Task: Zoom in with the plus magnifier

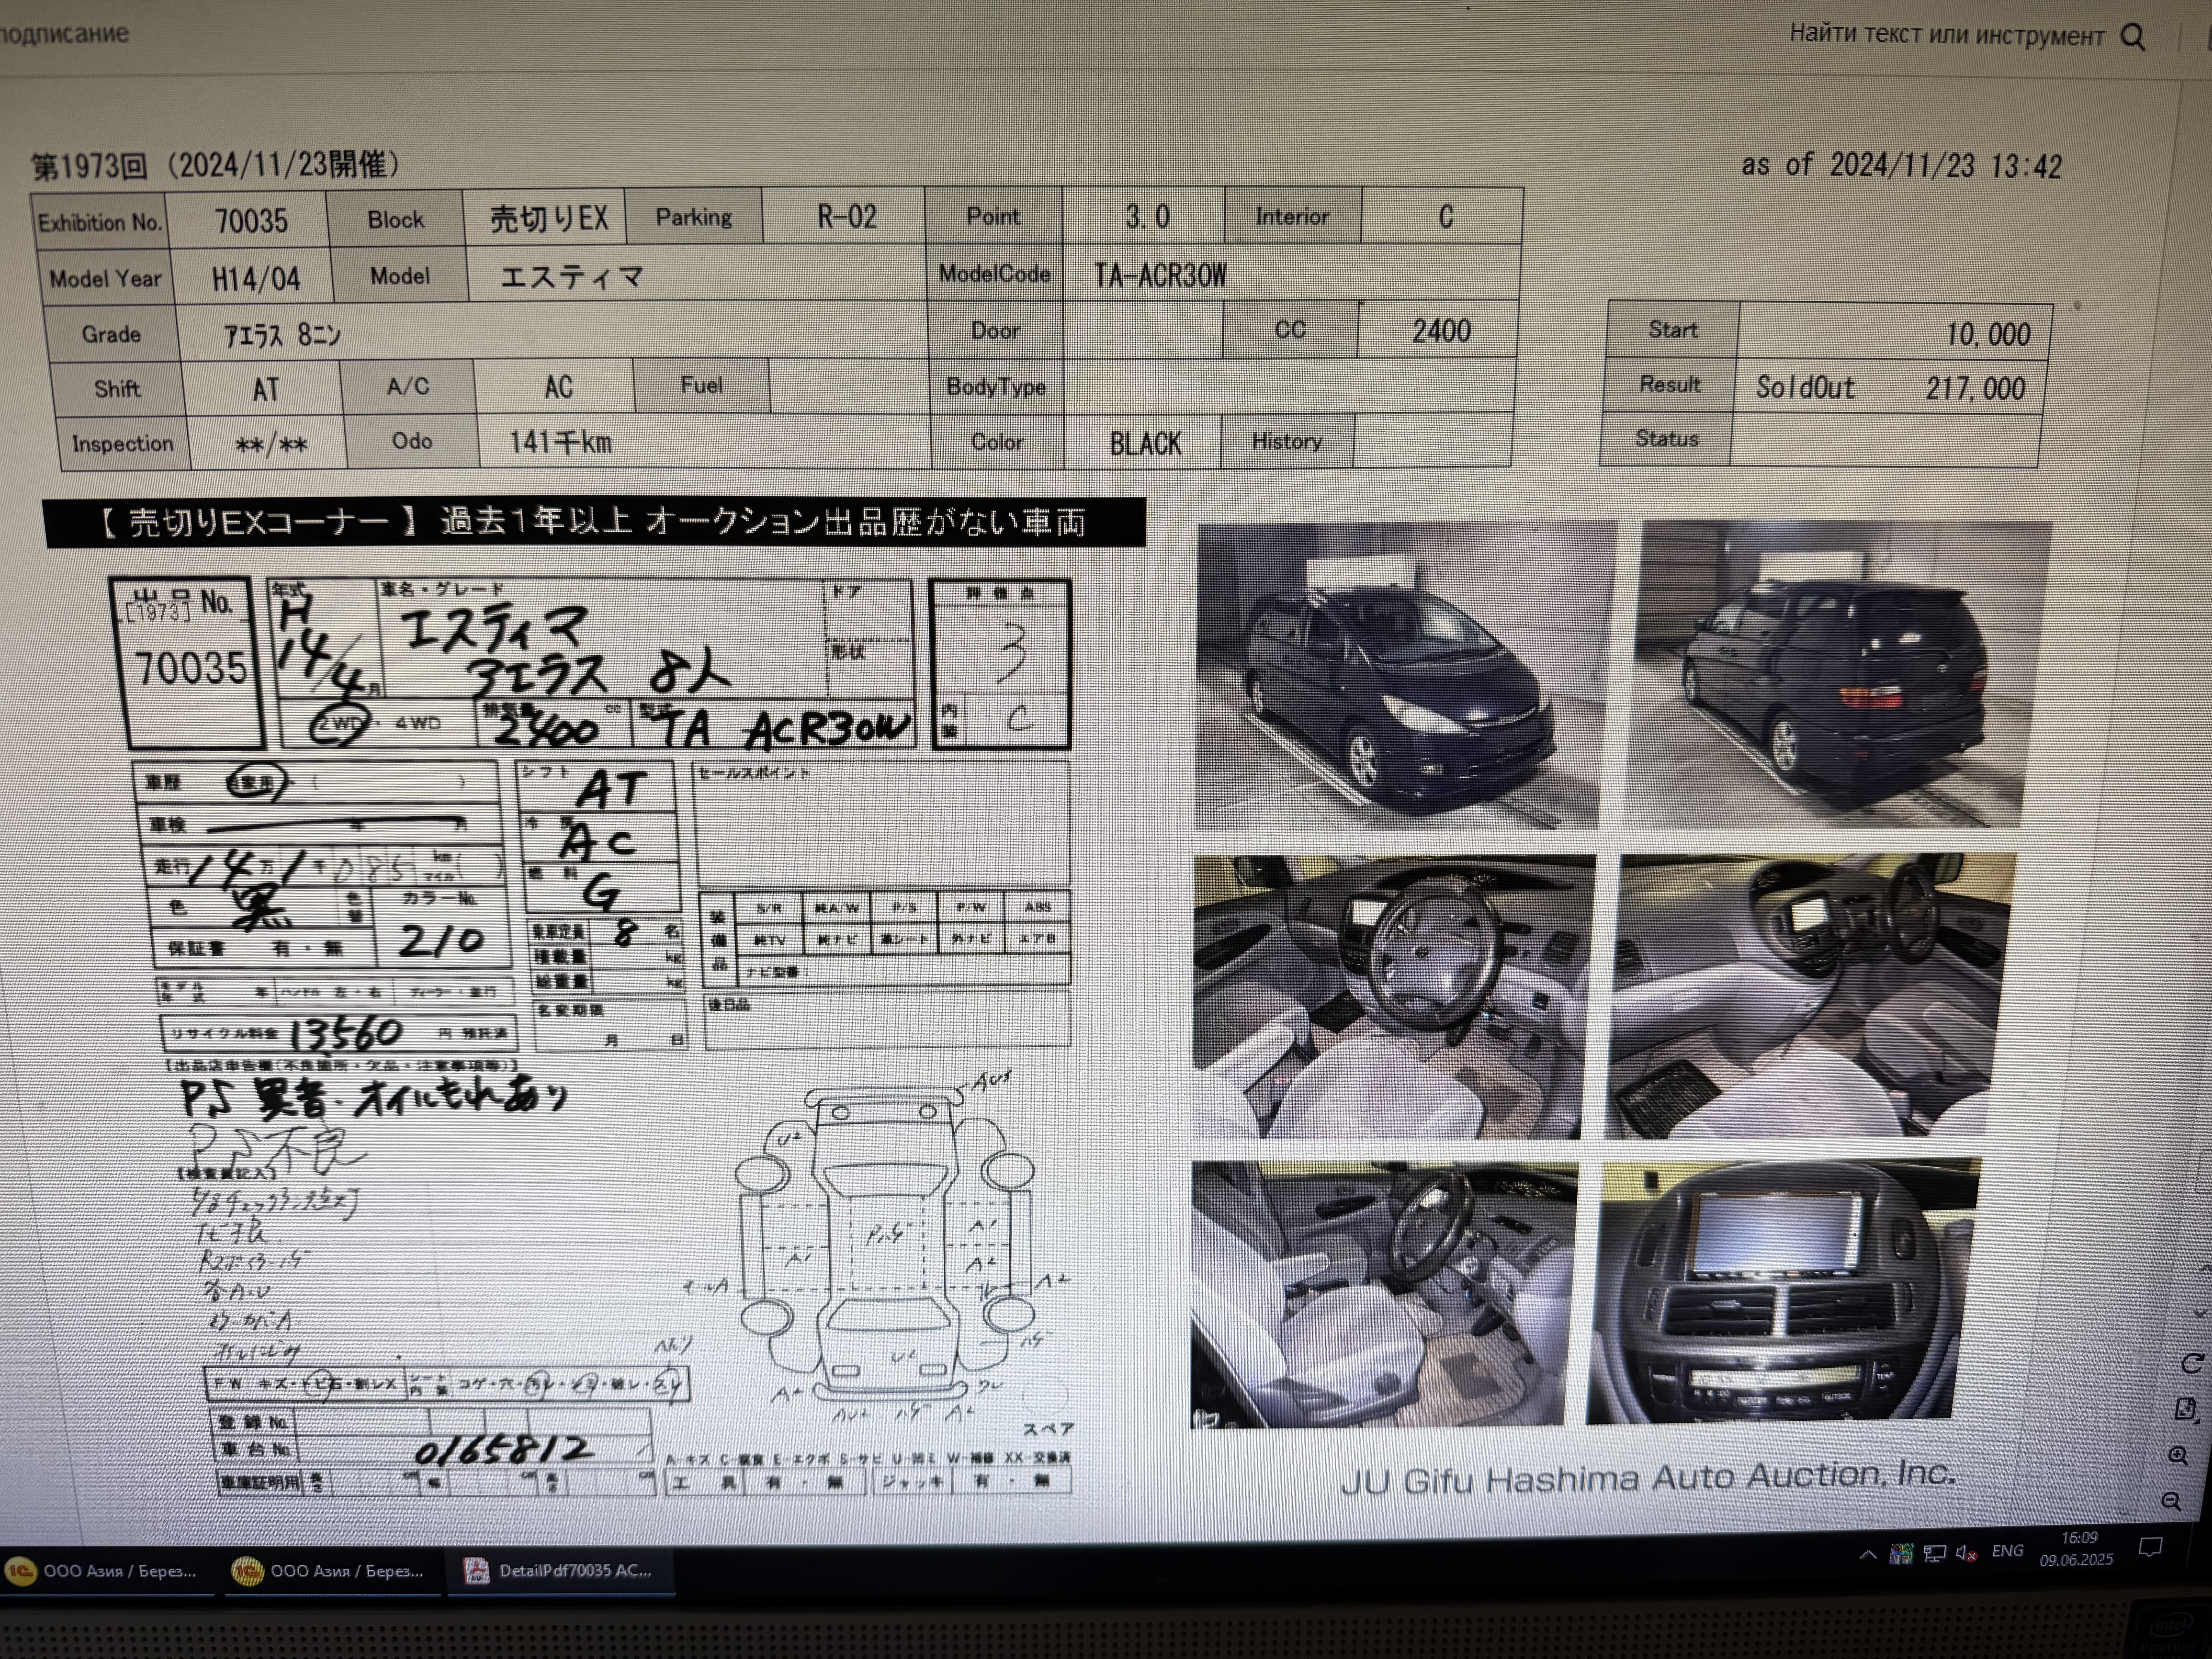Action: [x=2178, y=1456]
